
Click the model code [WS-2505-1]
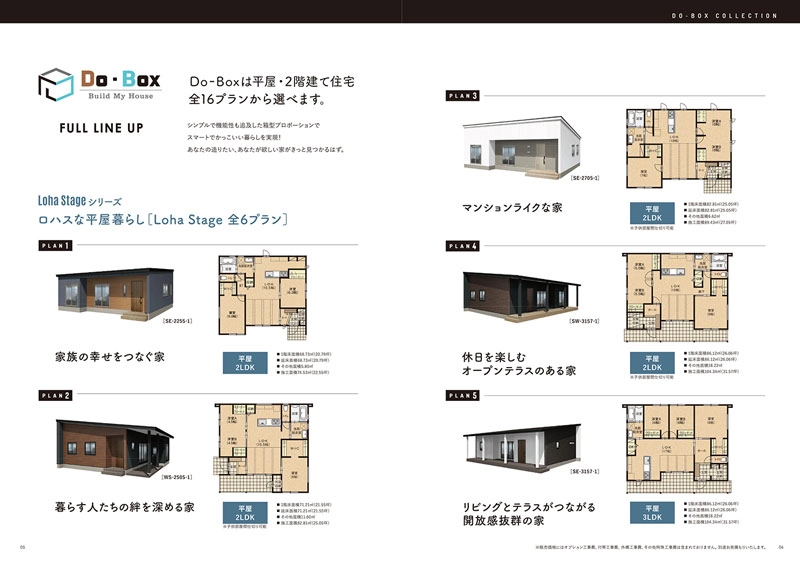tap(177, 477)
